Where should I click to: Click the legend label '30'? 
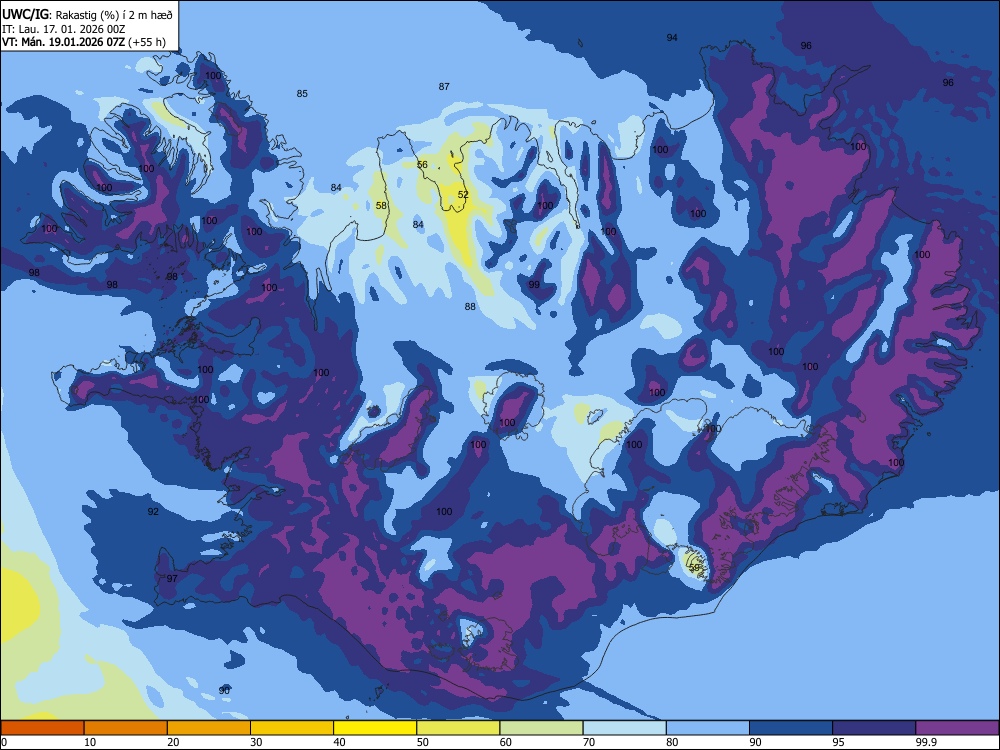[x=256, y=742]
